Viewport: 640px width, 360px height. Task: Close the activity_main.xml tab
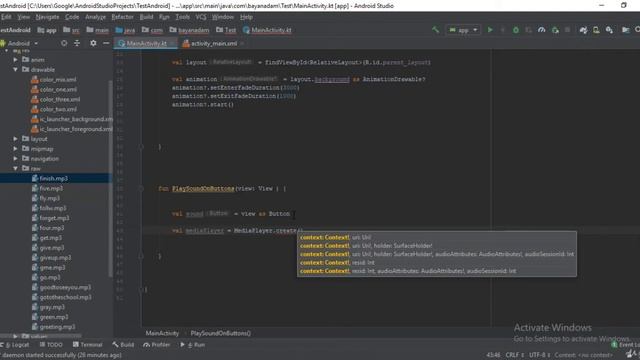(x=242, y=43)
